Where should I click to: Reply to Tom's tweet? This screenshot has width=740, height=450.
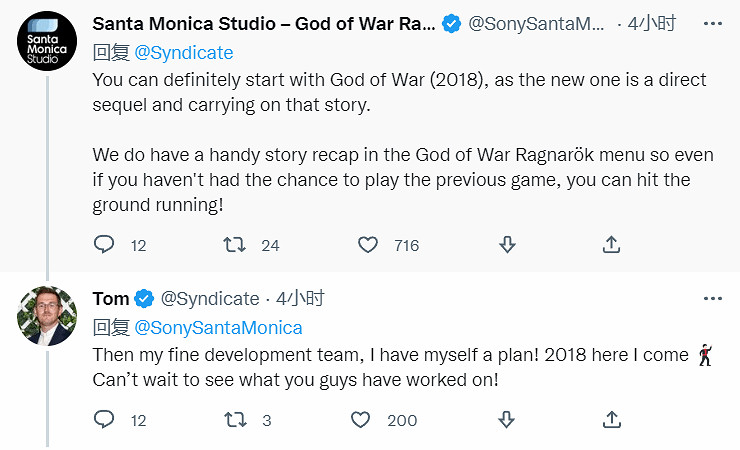(105, 420)
